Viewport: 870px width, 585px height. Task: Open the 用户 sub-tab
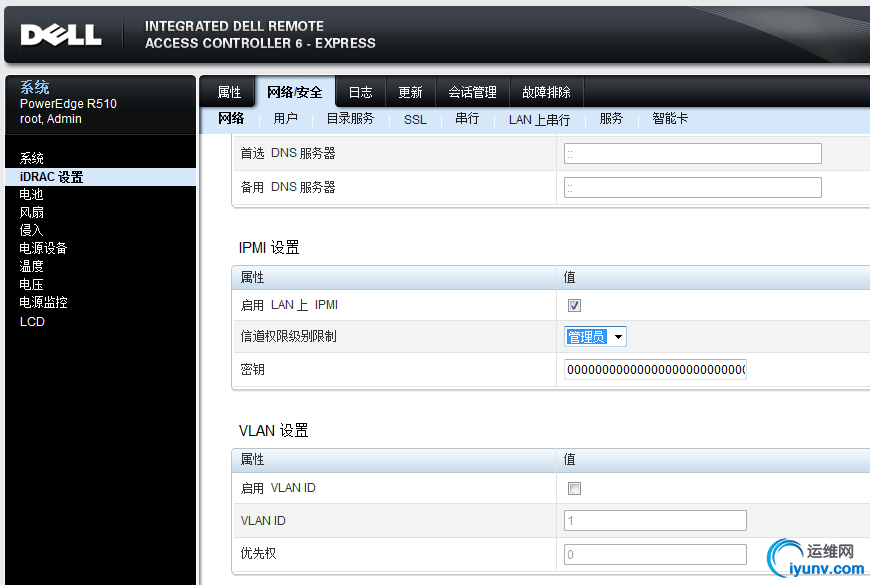(286, 119)
